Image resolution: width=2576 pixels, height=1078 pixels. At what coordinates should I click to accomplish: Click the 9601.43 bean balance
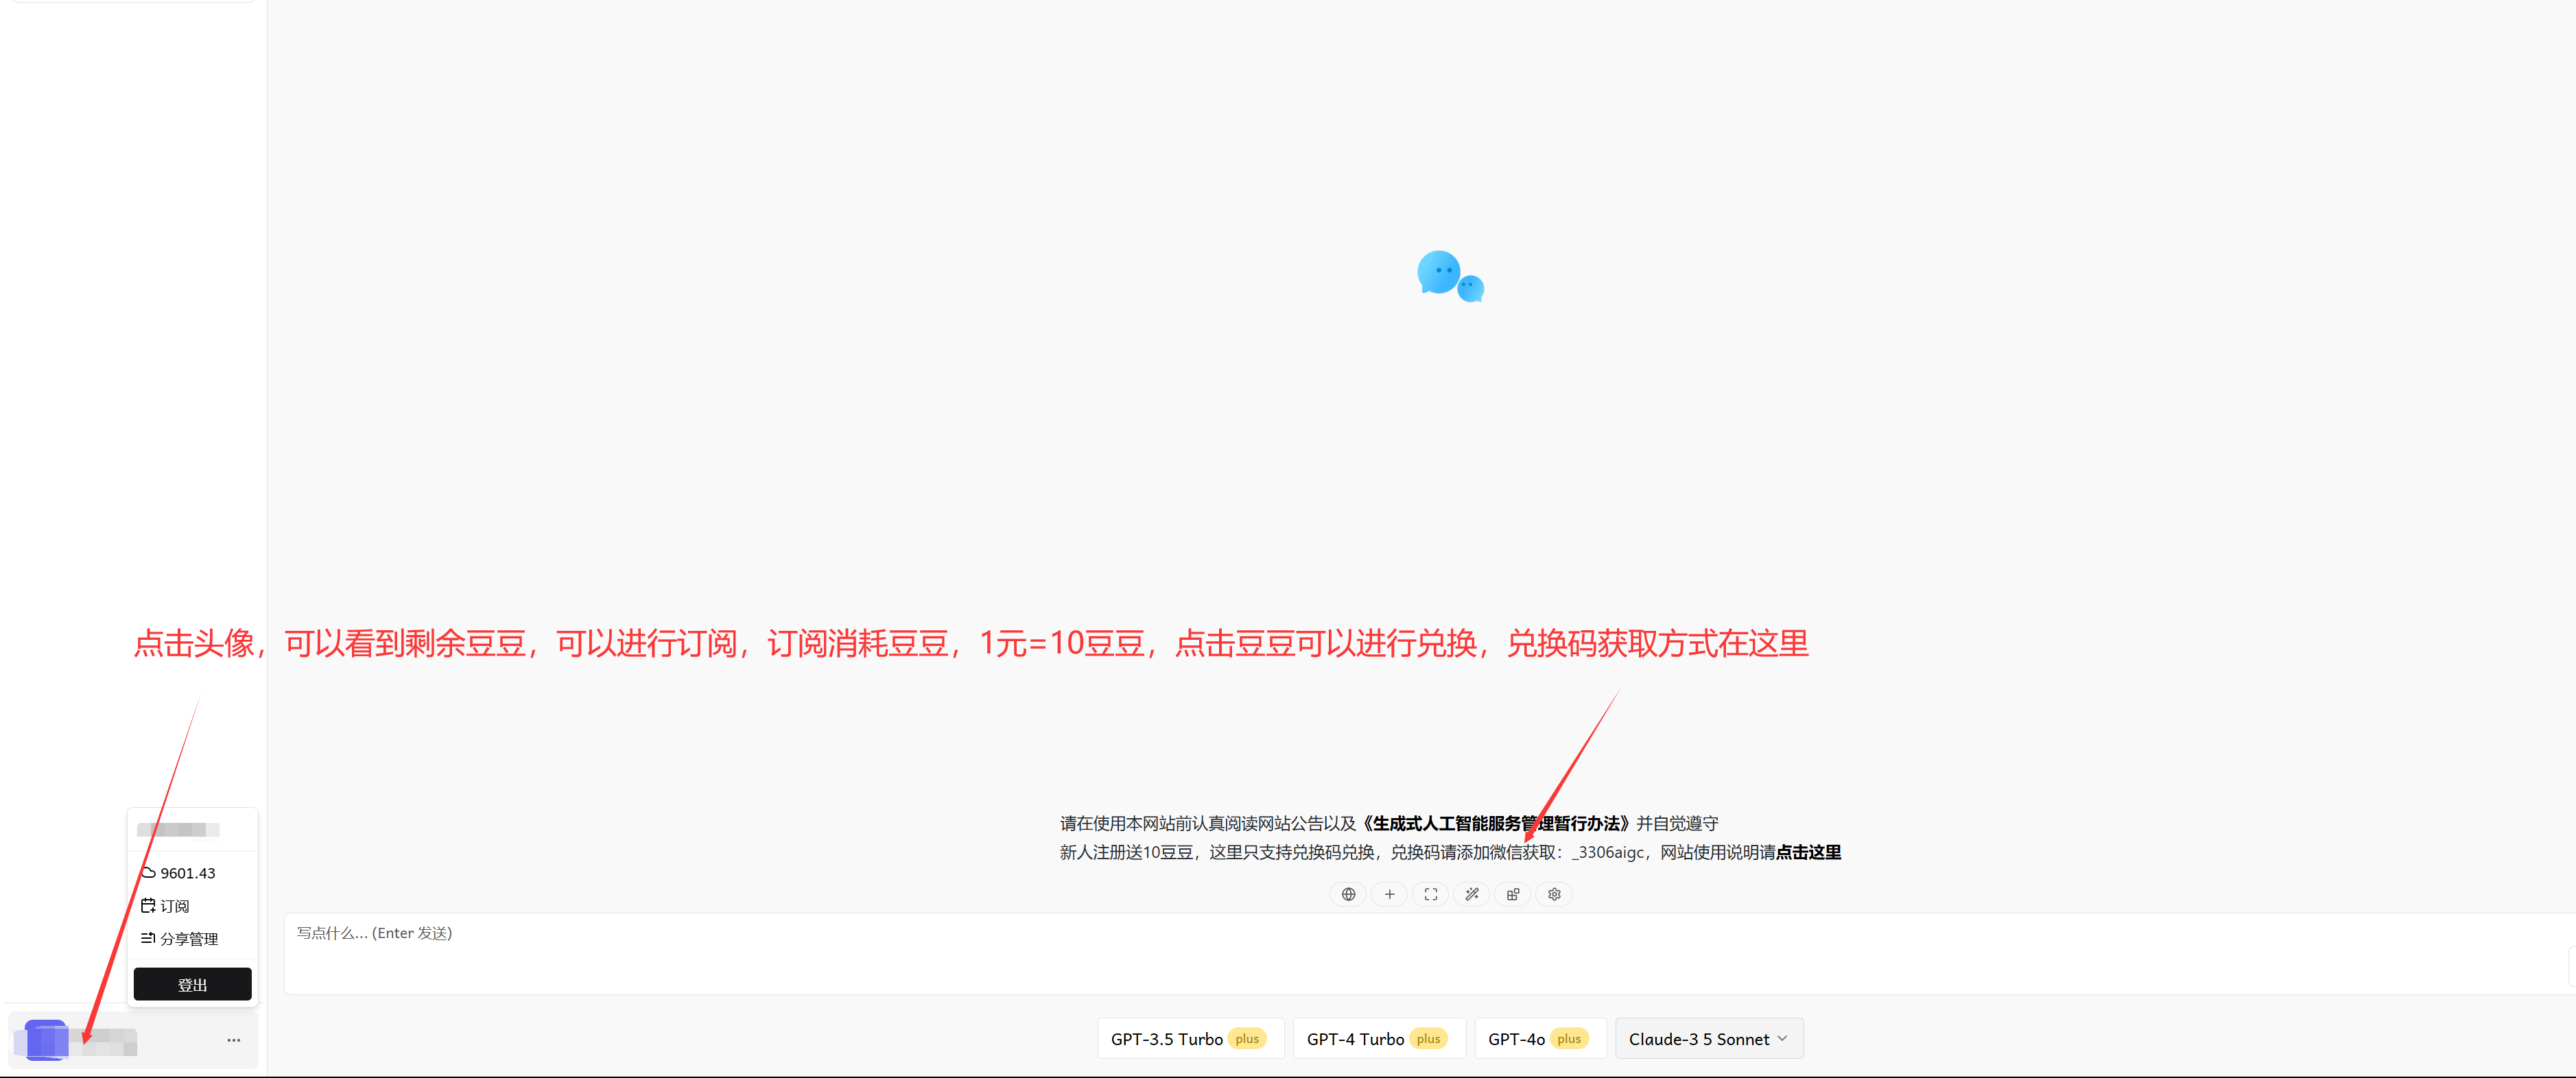(x=186, y=873)
